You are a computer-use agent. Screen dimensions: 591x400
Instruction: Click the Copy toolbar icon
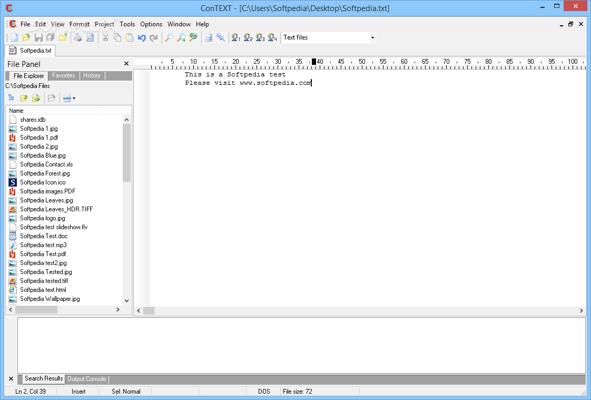tap(118, 37)
